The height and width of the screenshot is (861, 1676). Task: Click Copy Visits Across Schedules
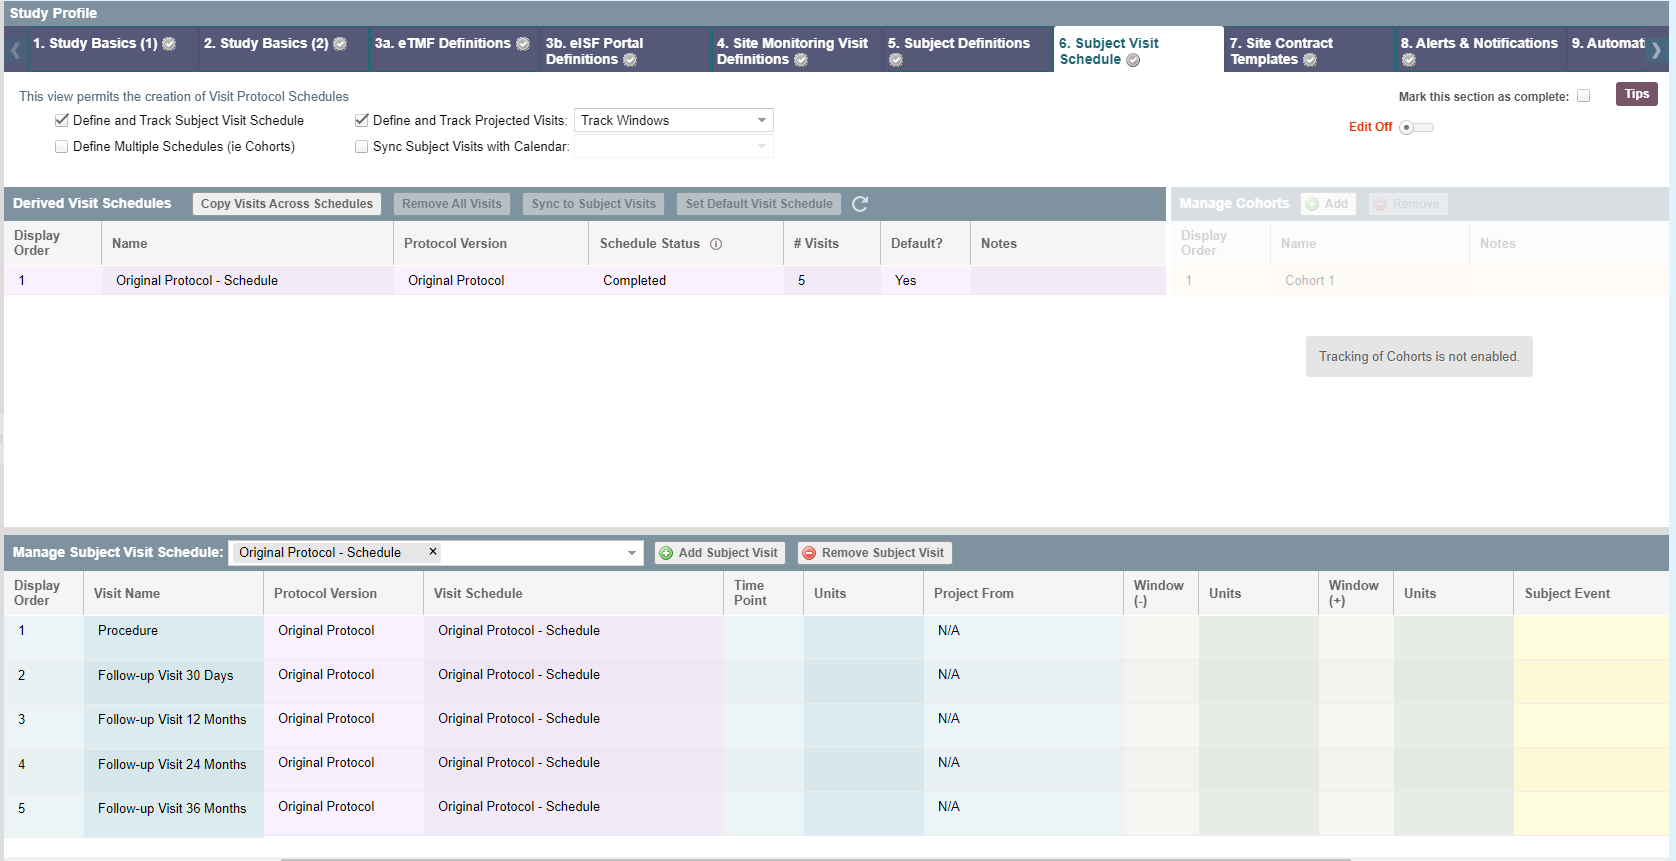pyautogui.click(x=287, y=204)
